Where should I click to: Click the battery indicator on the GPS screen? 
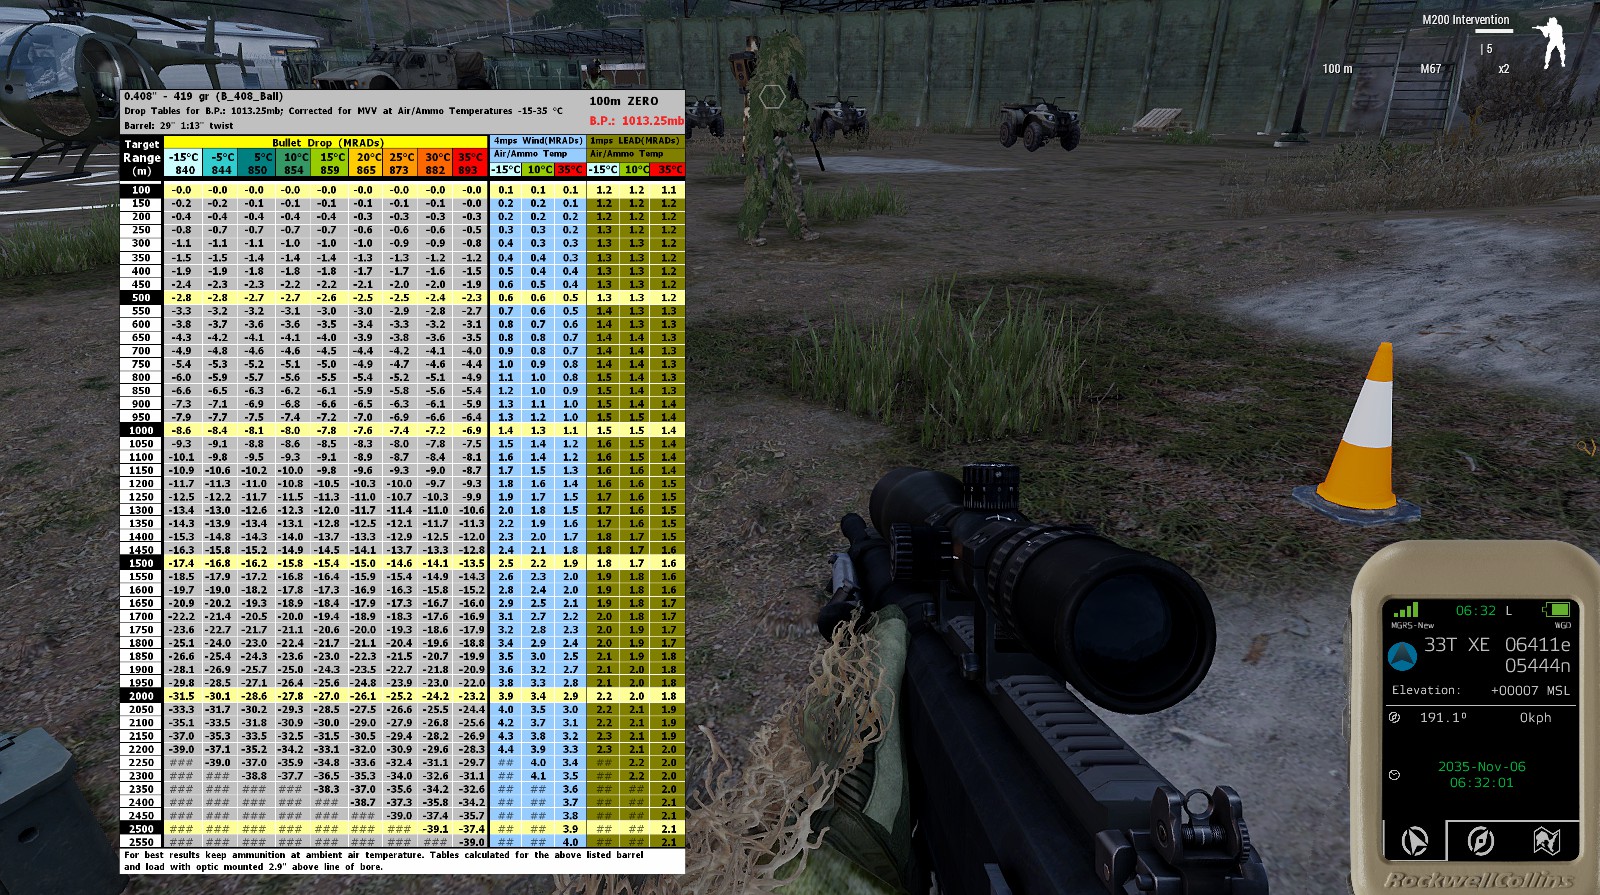(1556, 609)
